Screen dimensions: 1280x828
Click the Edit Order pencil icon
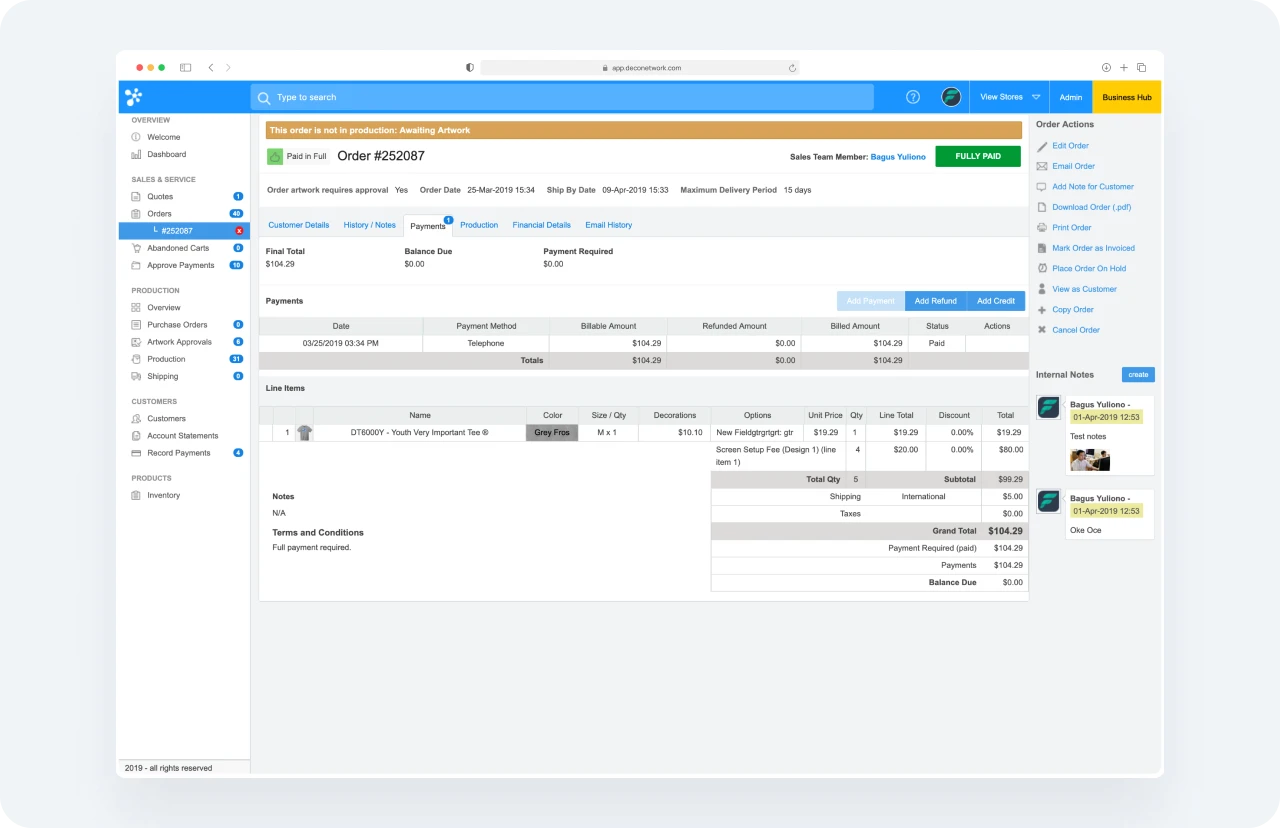tap(1042, 146)
